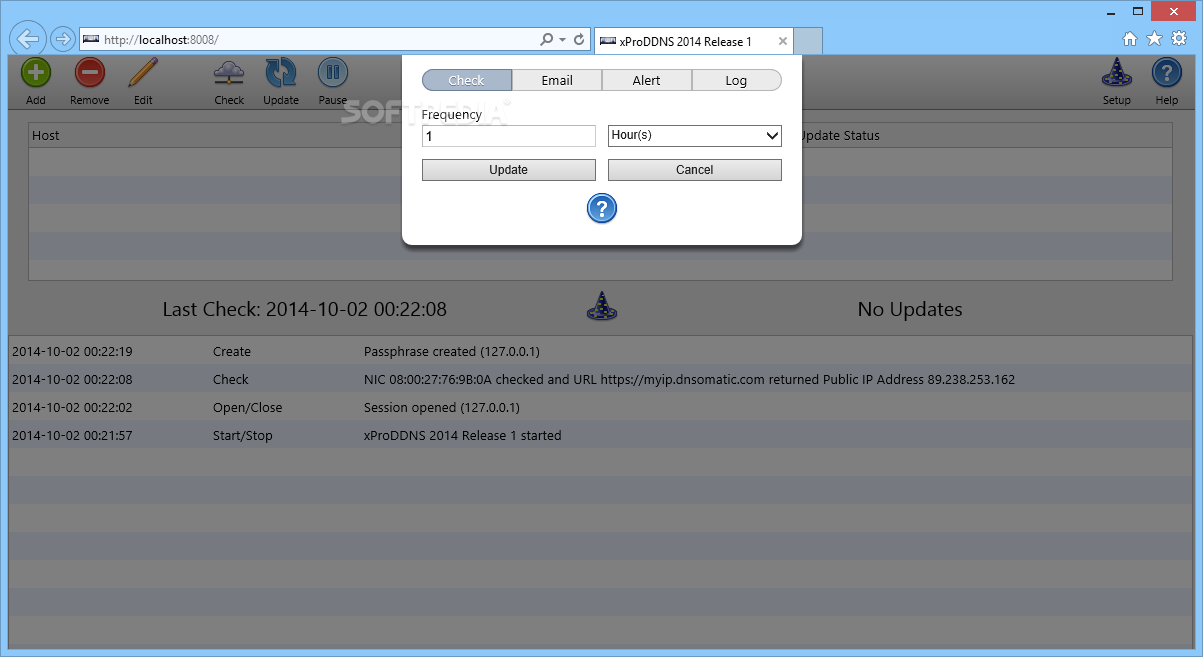Click the Start/Stop event type cell

point(243,436)
